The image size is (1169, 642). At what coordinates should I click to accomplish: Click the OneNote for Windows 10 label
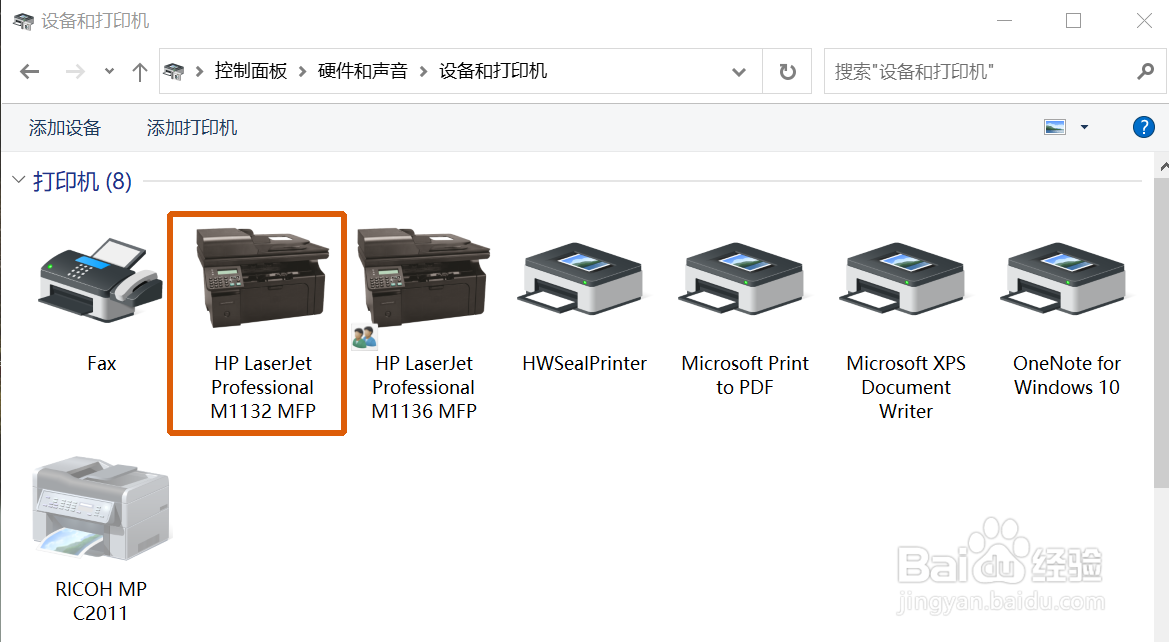[1067, 375]
